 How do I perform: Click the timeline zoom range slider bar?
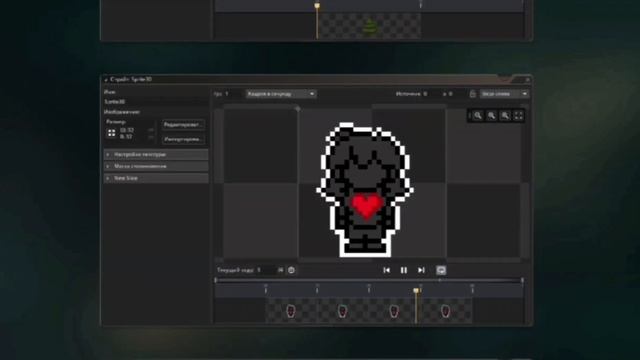369,280
